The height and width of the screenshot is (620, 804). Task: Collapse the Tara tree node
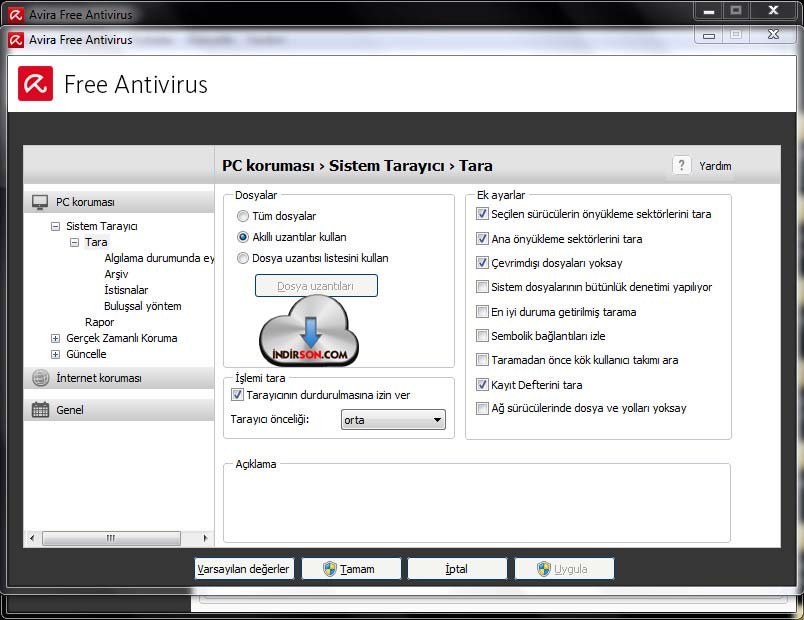tap(74, 242)
